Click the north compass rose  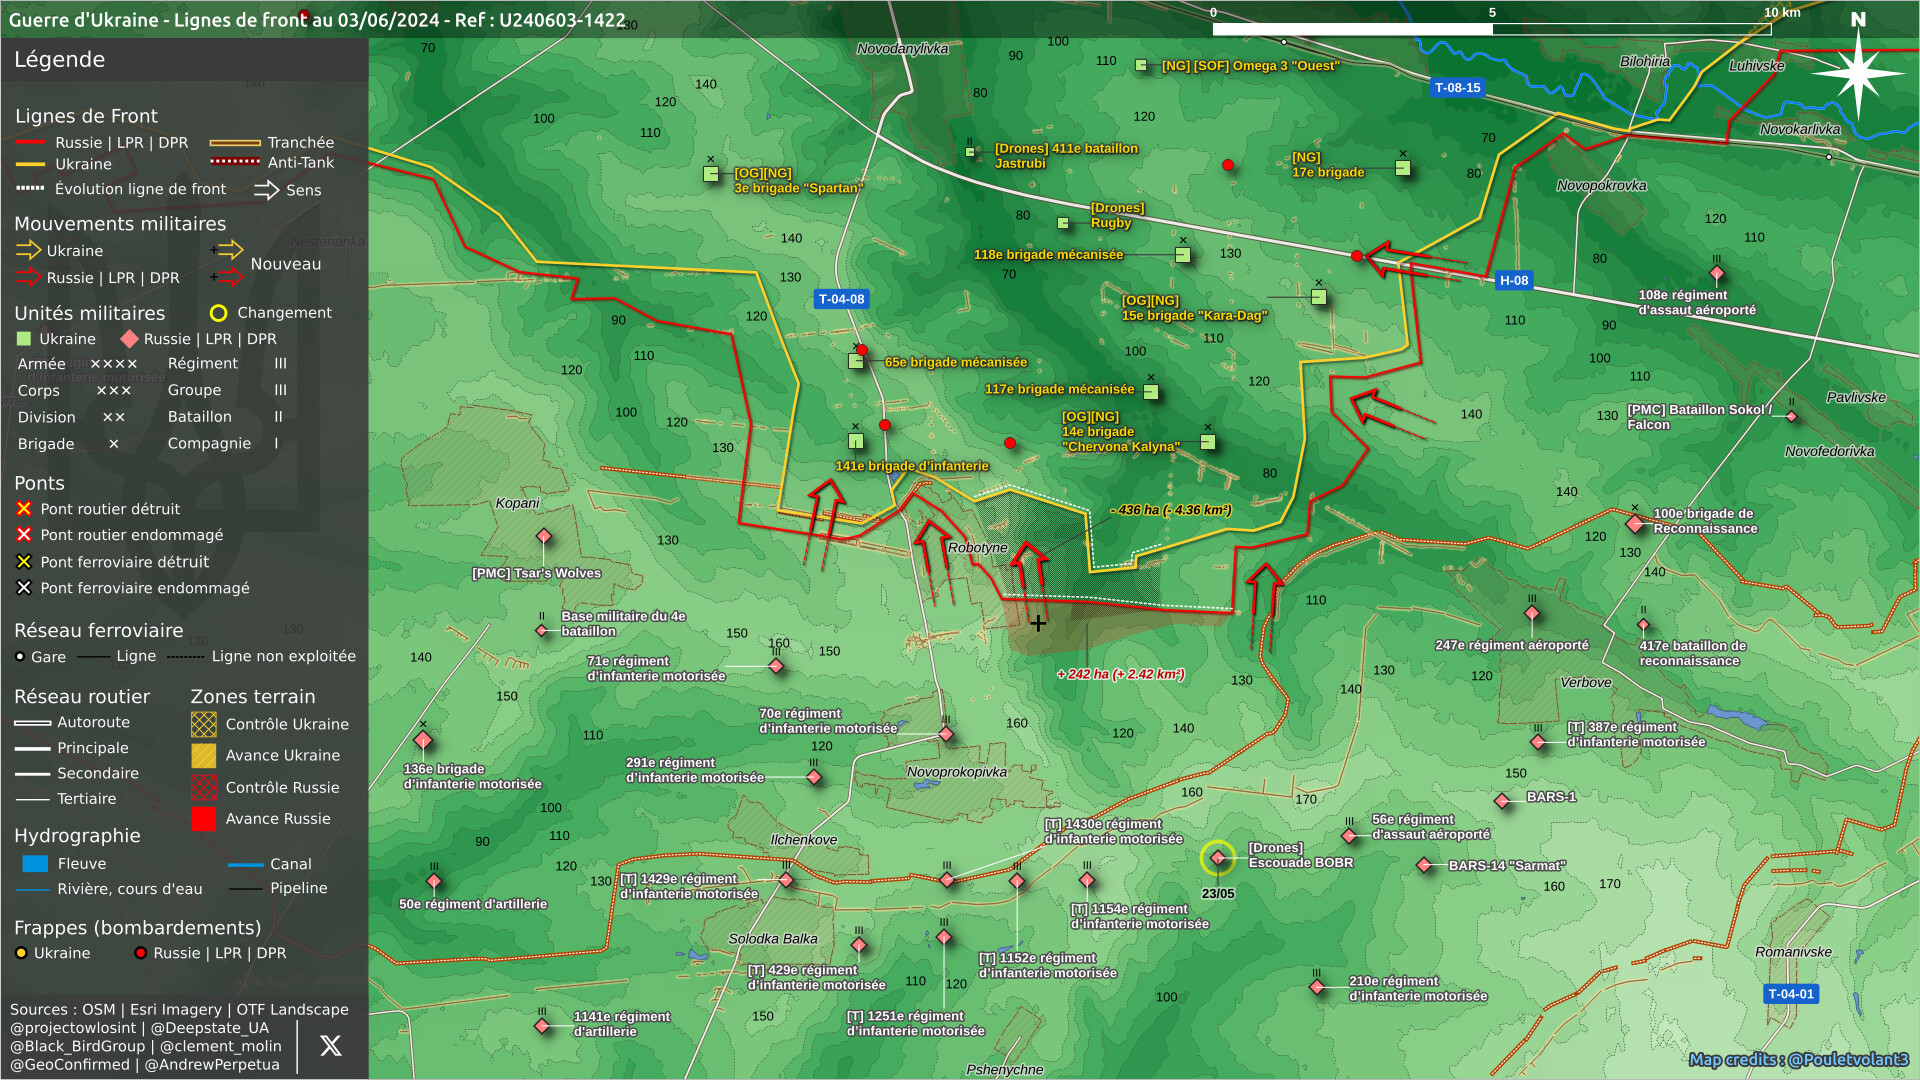pyautogui.click(x=1858, y=72)
